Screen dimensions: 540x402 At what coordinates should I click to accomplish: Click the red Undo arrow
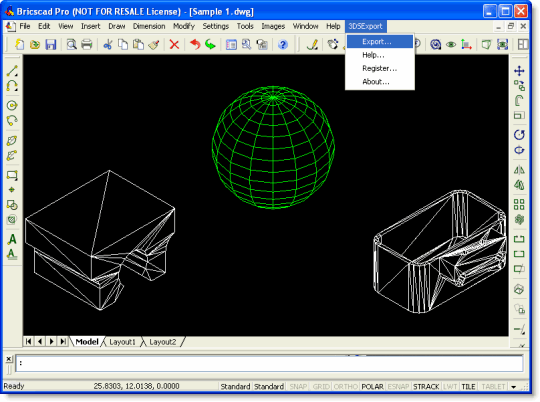195,44
